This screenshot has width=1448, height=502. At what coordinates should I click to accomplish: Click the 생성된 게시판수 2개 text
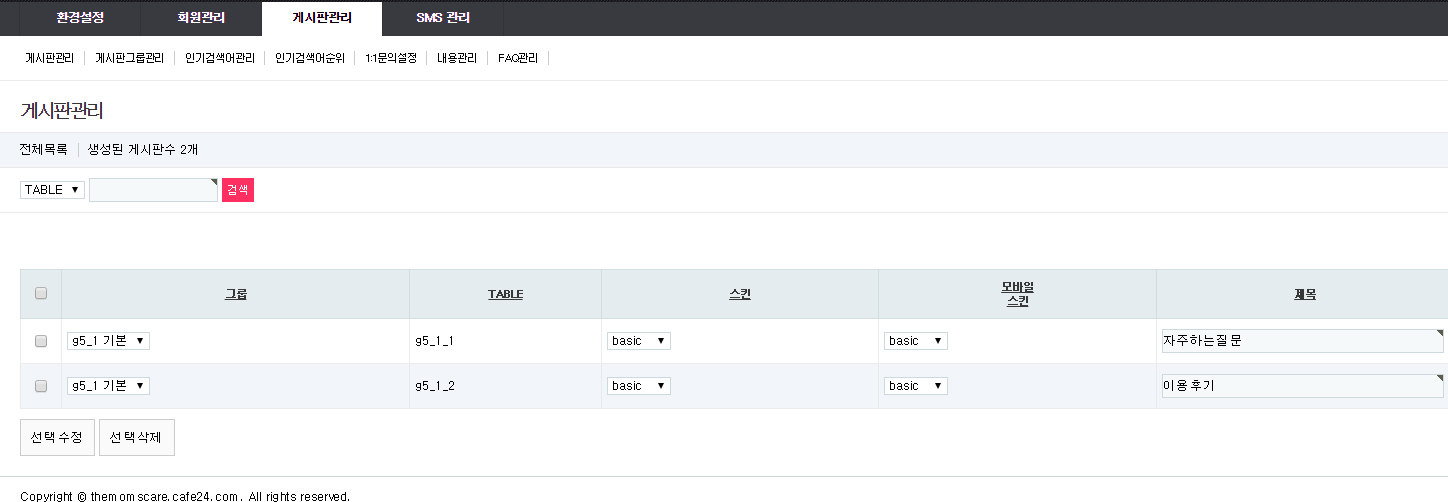click(143, 150)
